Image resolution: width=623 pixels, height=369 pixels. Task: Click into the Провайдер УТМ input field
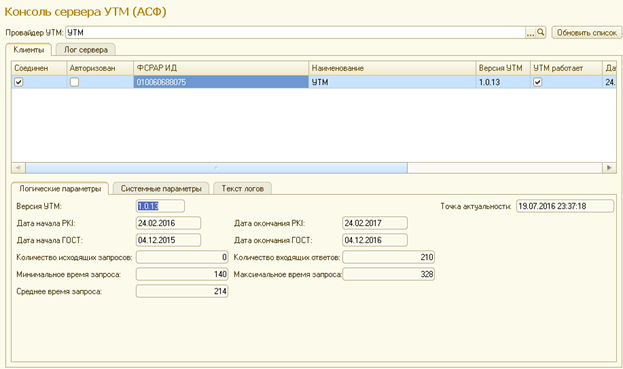(x=295, y=33)
